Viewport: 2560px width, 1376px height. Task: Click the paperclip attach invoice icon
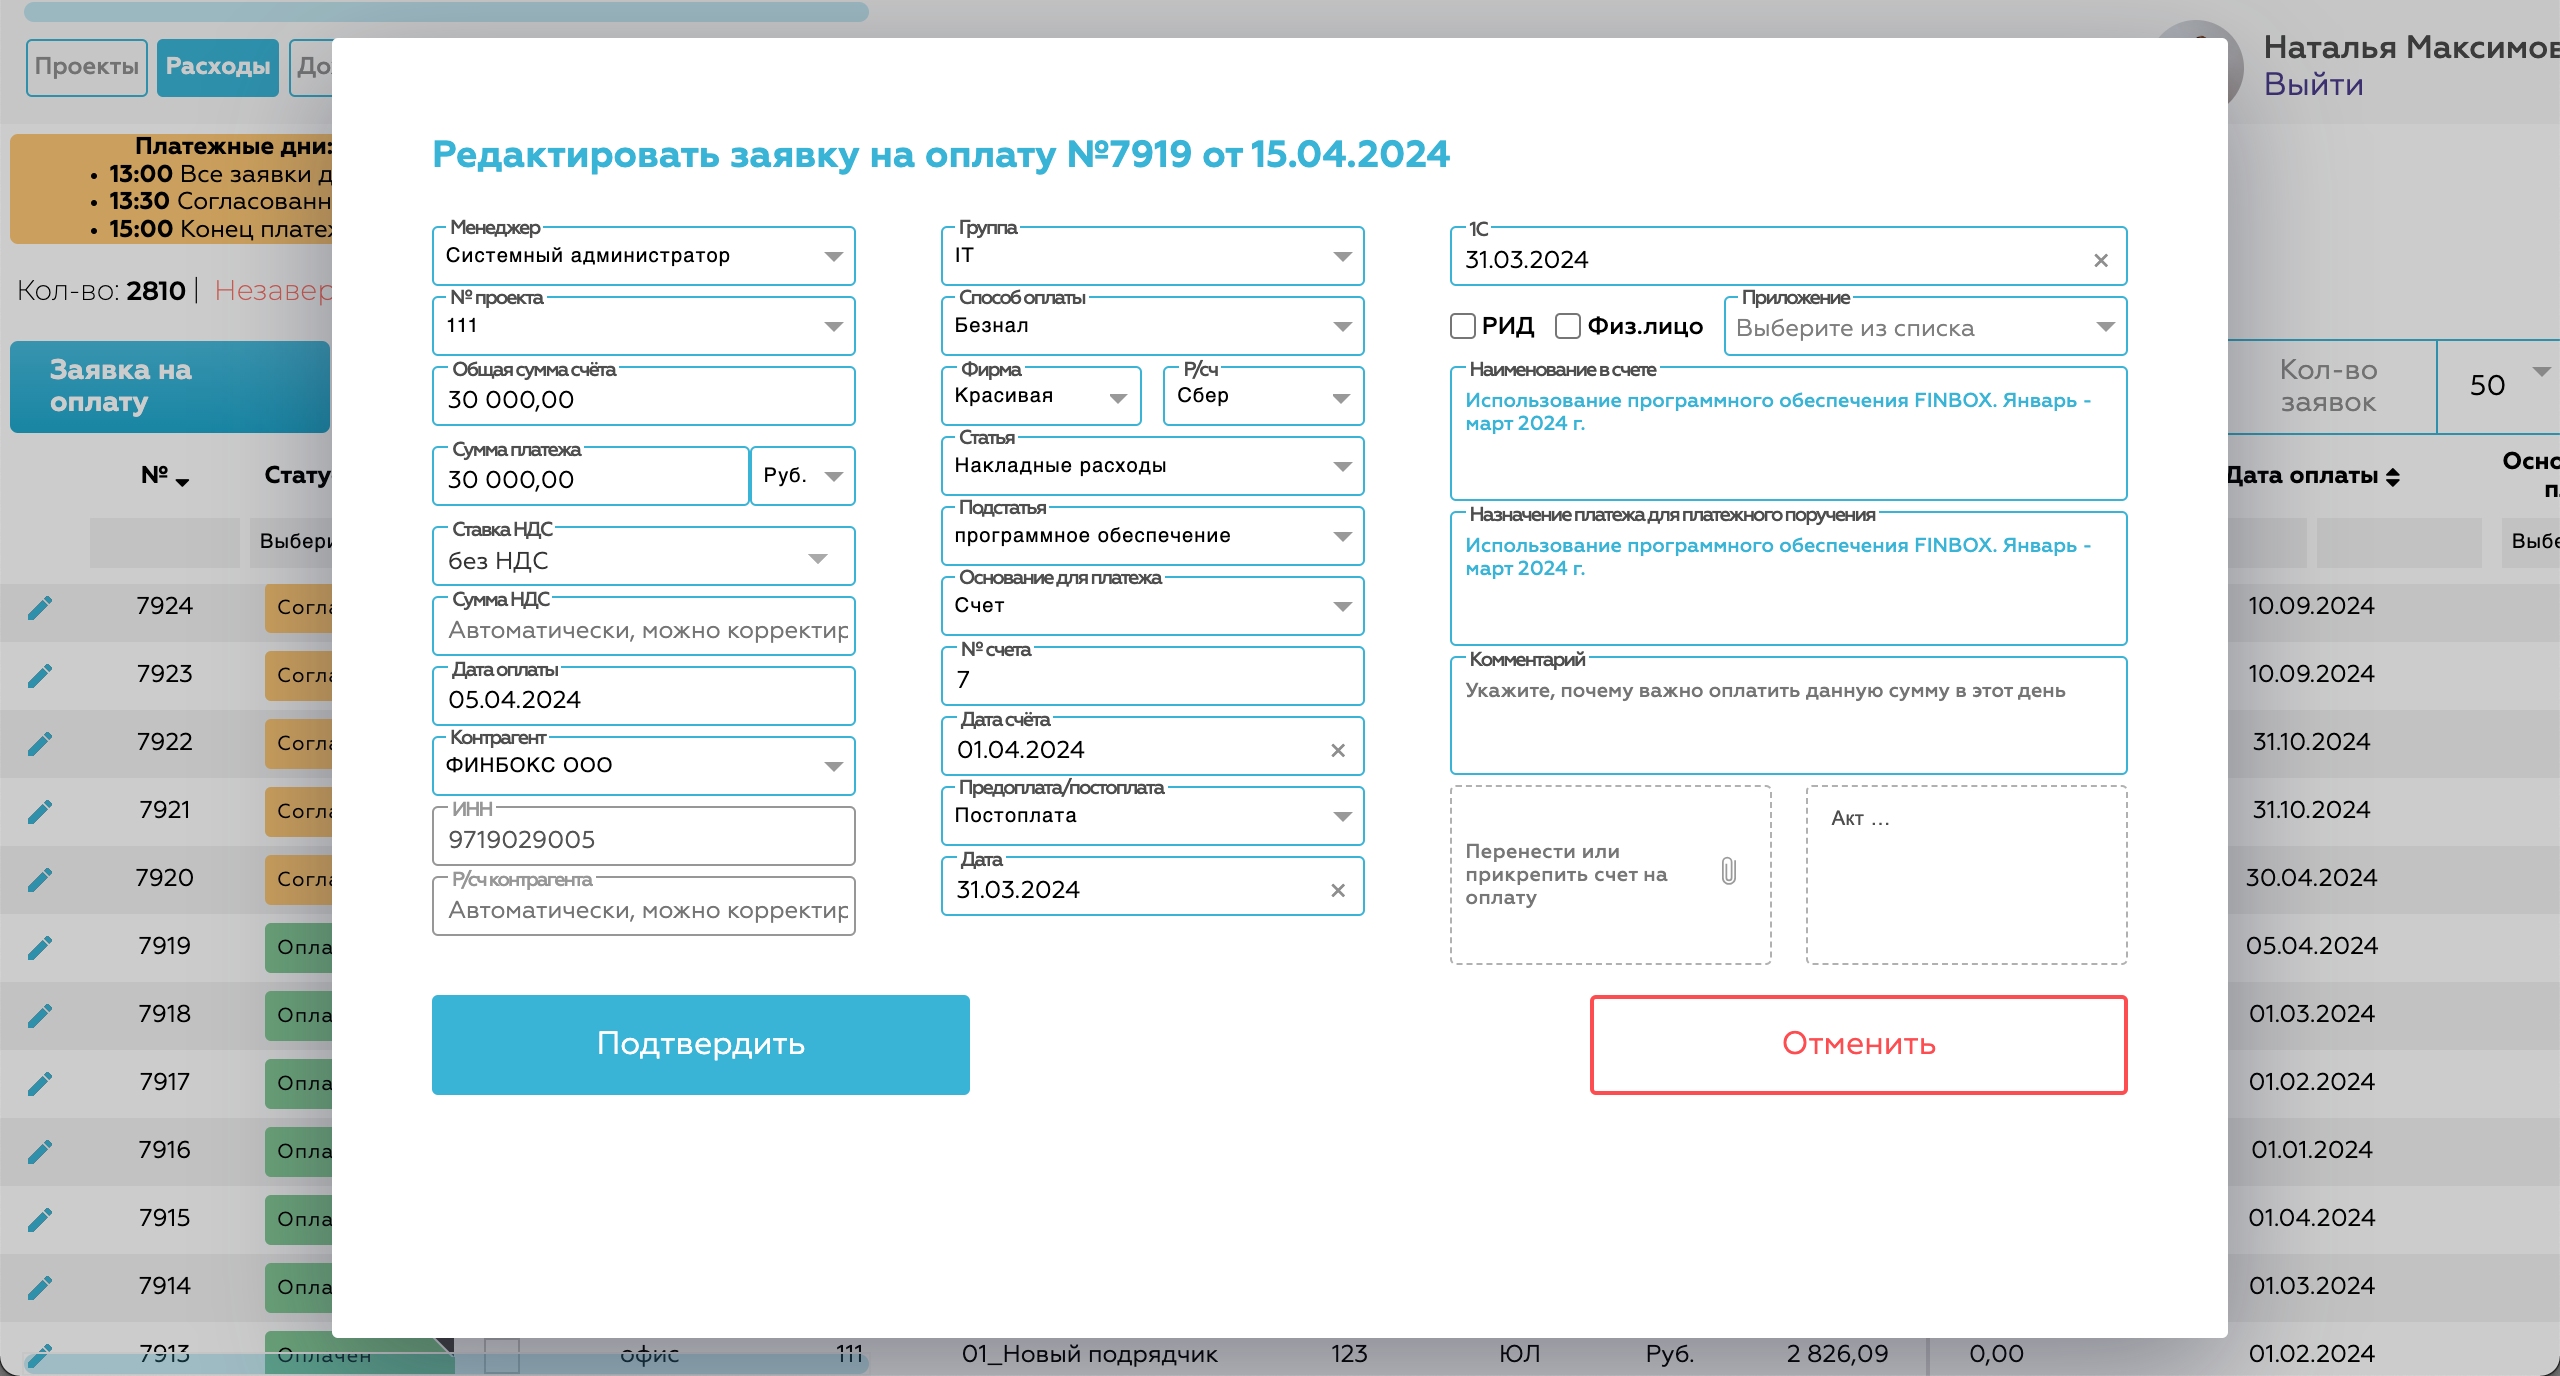(1728, 871)
